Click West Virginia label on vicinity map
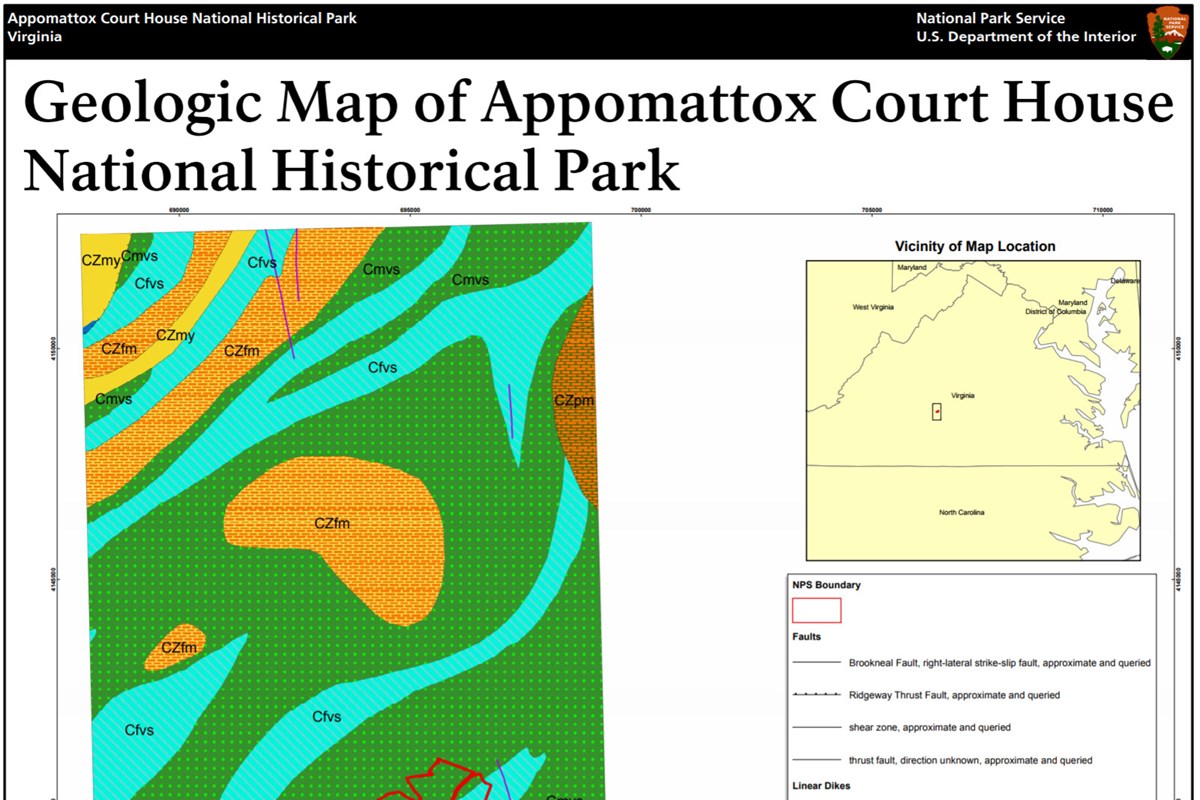This screenshot has width=1200, height=800. pyautogui.click(x=872, y=307)
